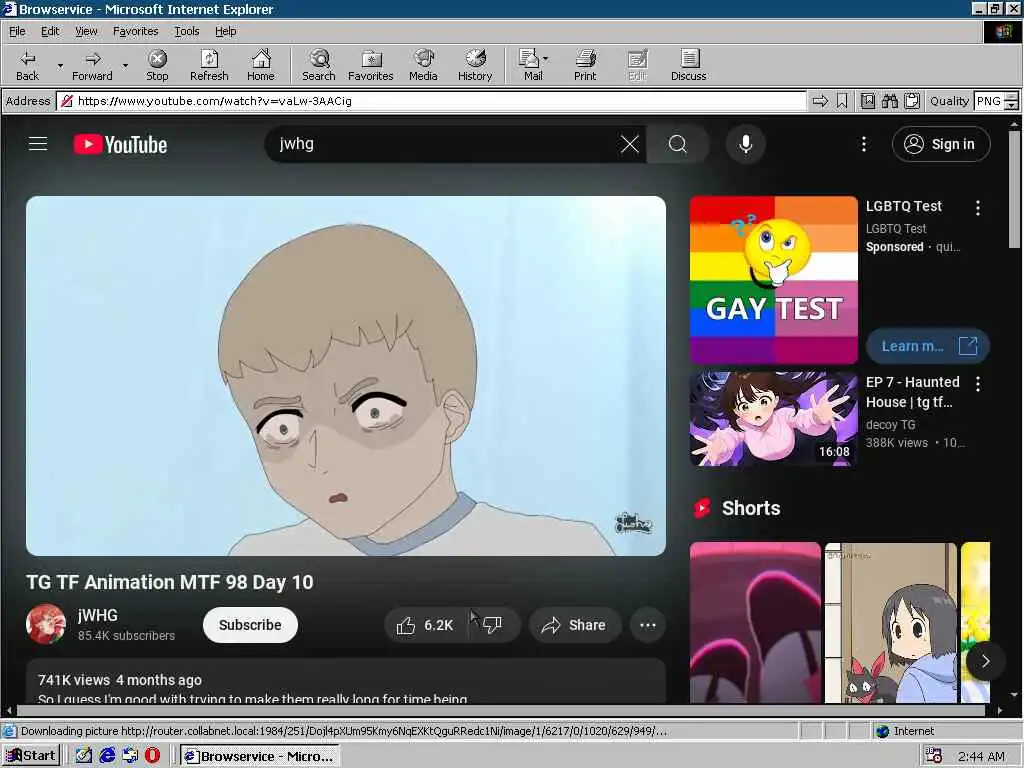The width and height of the screenshot is (1024, 768).
Task: Refresh the current page
Action: (x=209, y=65)
